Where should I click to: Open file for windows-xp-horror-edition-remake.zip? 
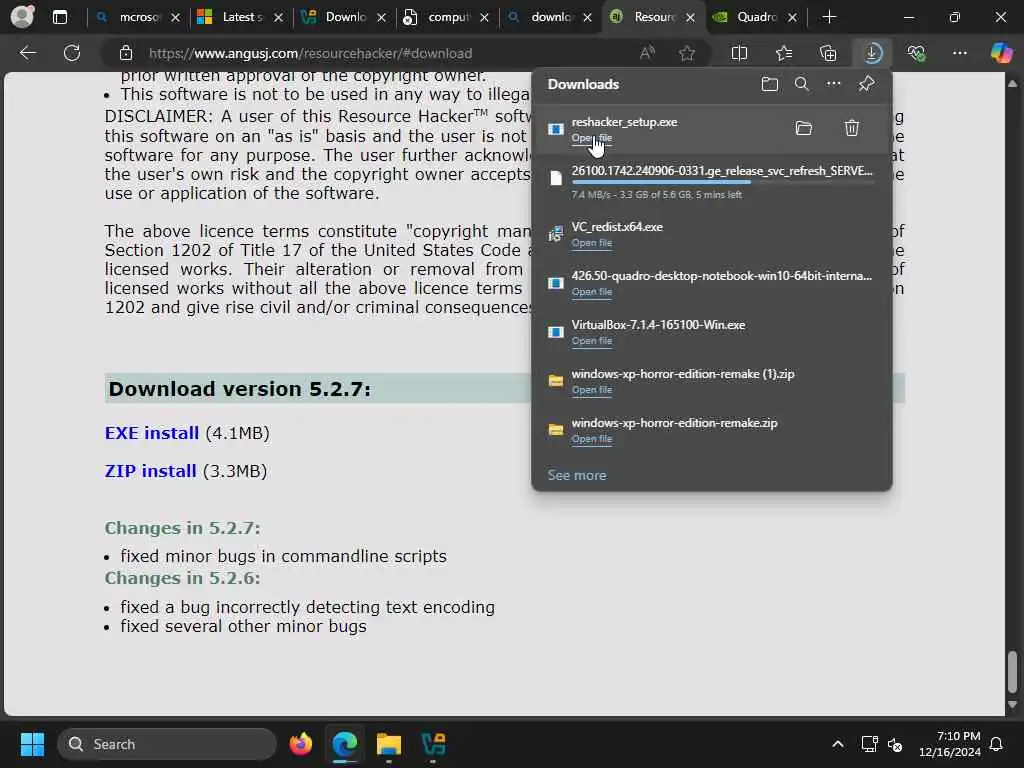592,439
